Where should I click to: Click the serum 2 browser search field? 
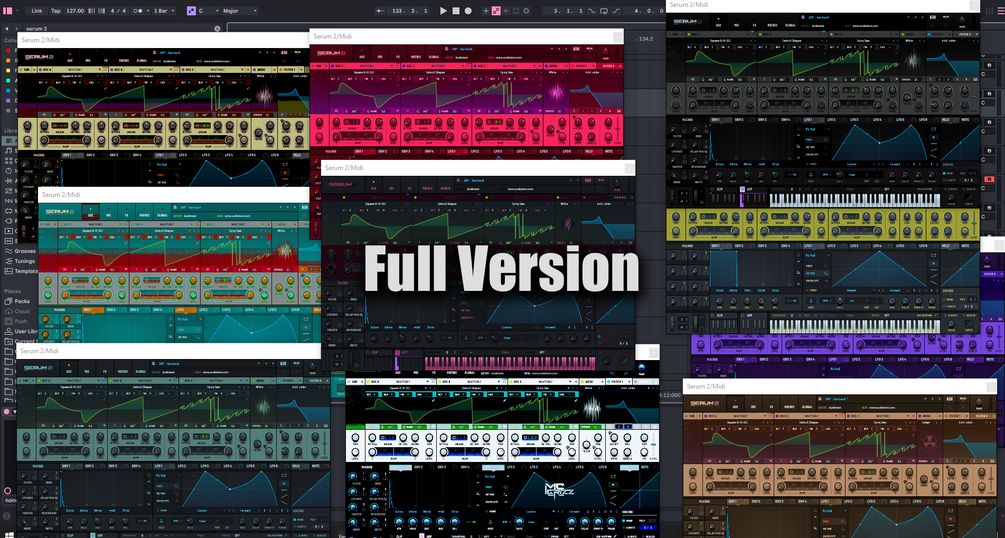pos(119,29)
